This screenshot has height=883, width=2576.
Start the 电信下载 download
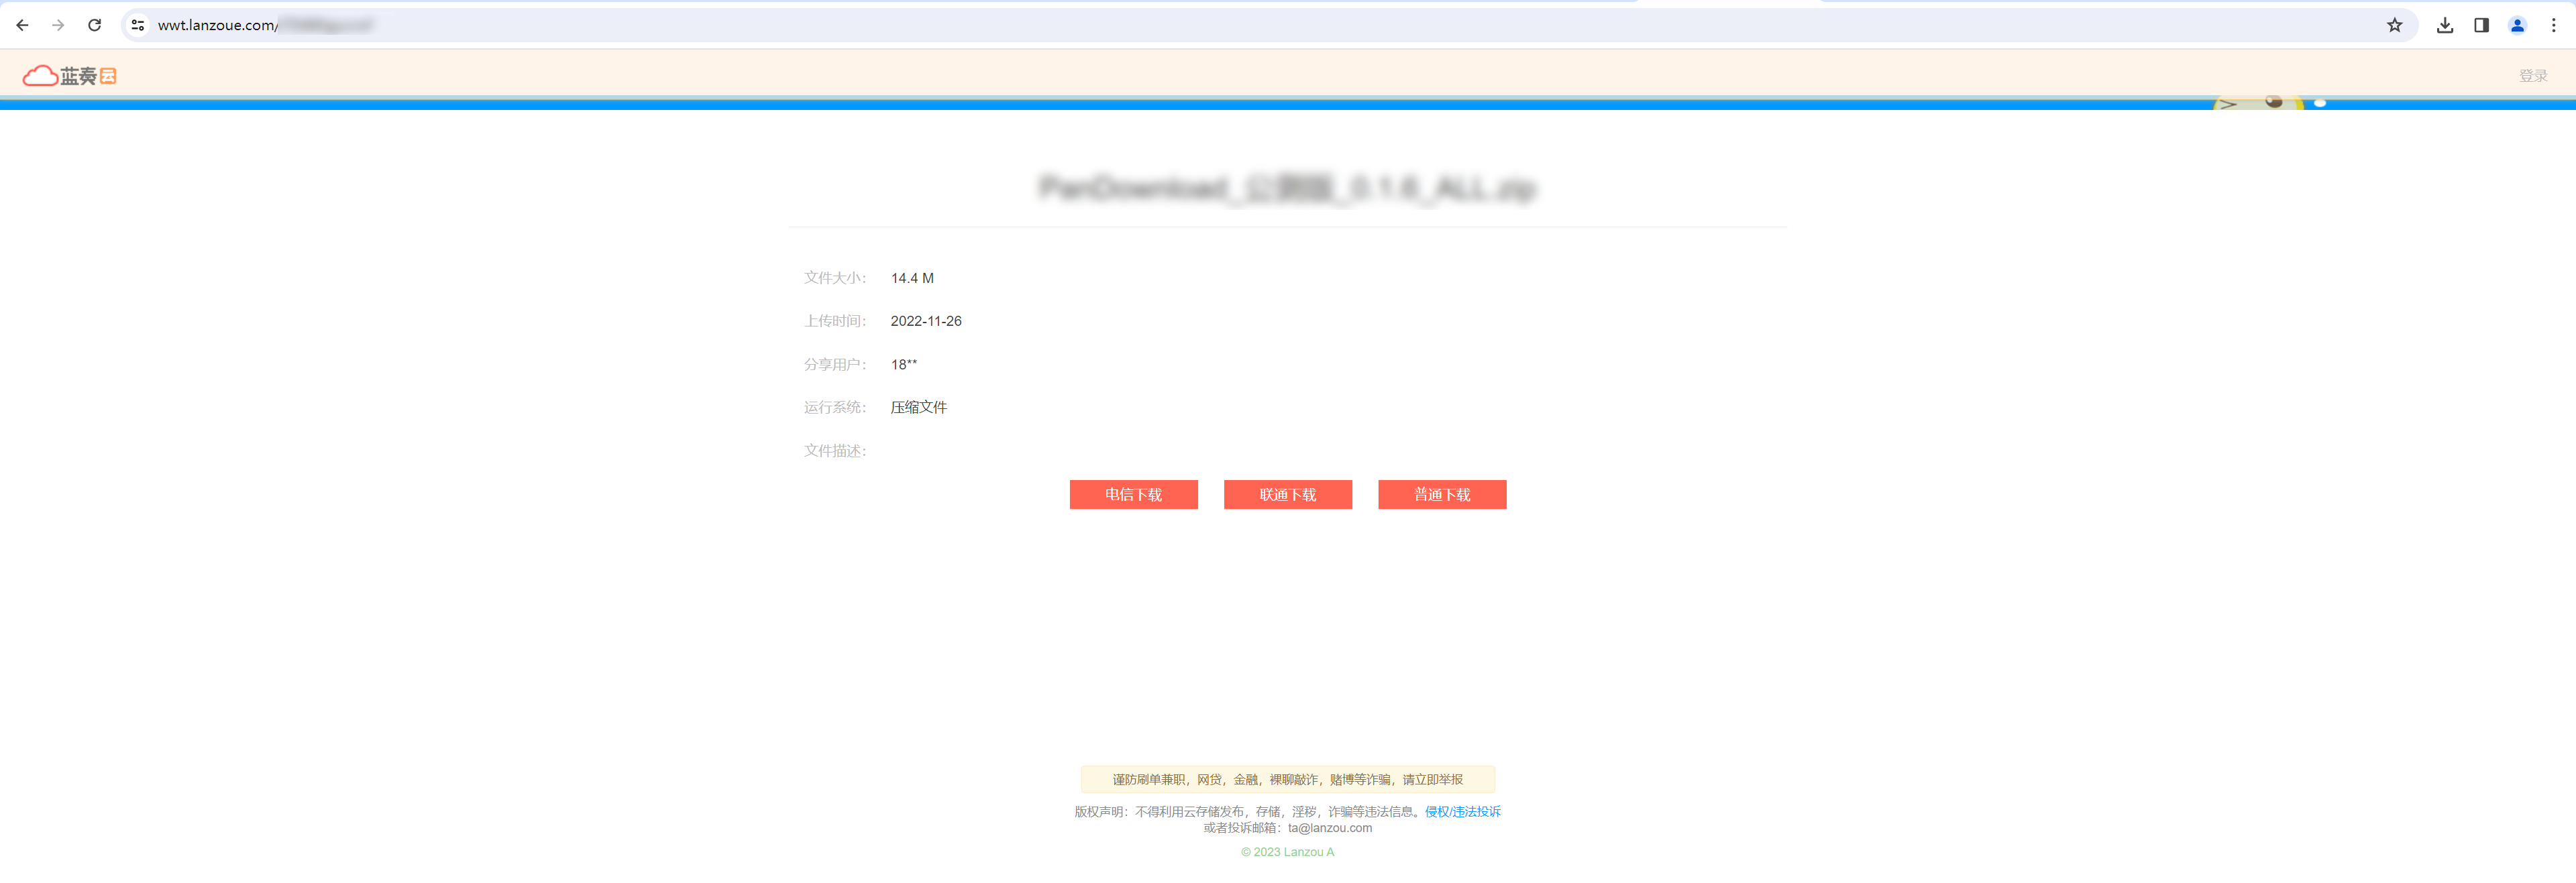coord(1133,494)
